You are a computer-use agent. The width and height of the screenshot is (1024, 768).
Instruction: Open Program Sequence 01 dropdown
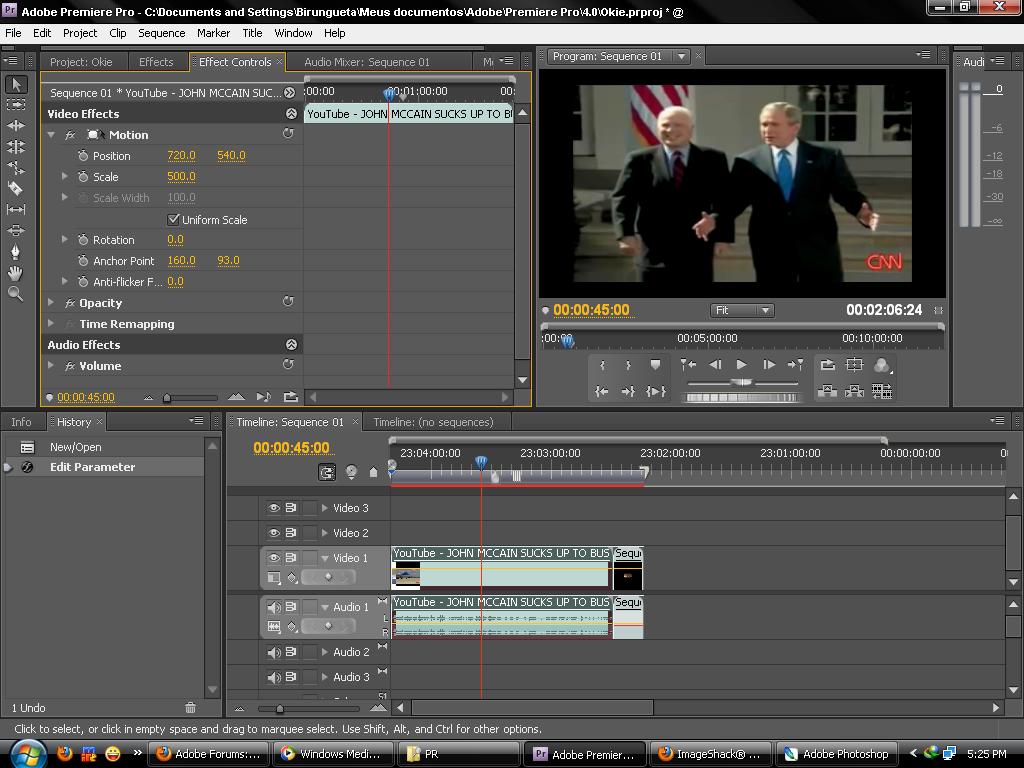681,56
